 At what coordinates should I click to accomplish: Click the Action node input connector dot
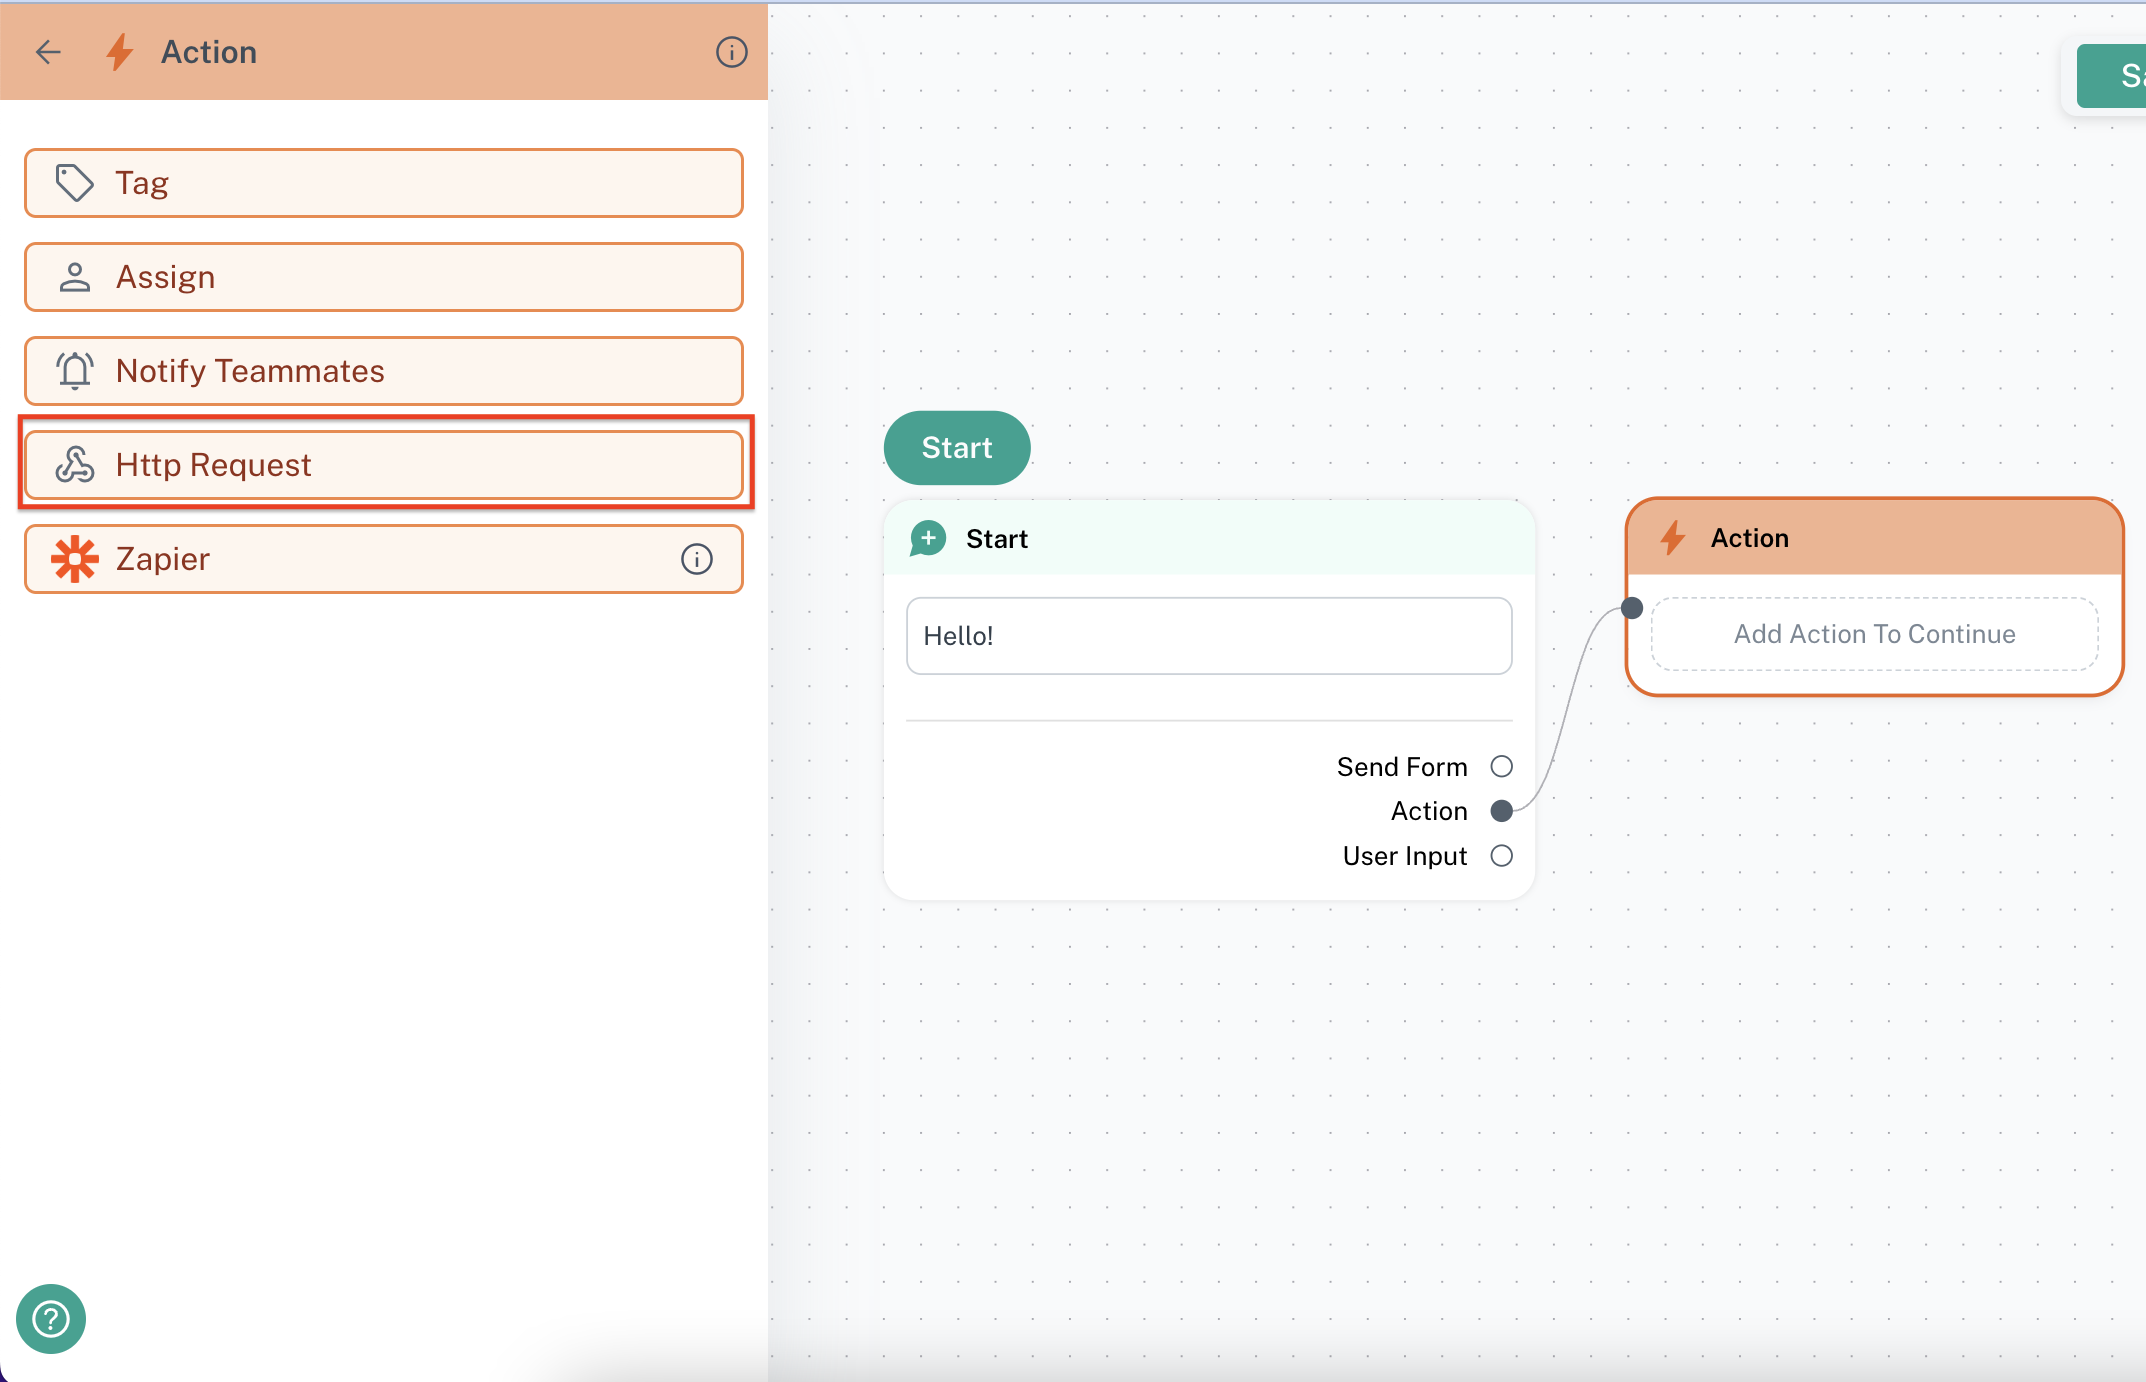click(x=1632, y=608)
